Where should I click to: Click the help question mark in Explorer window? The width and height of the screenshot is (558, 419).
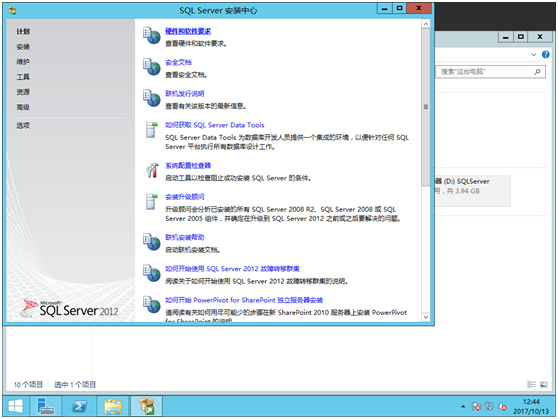click(x=545, y=54)
